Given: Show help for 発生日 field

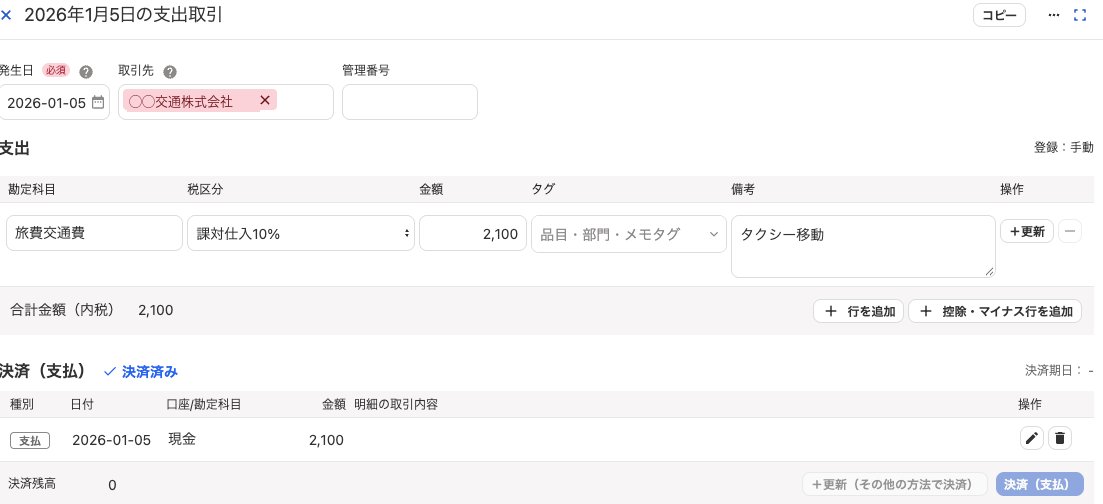Looking at the screenshot, I should (86, 72).
